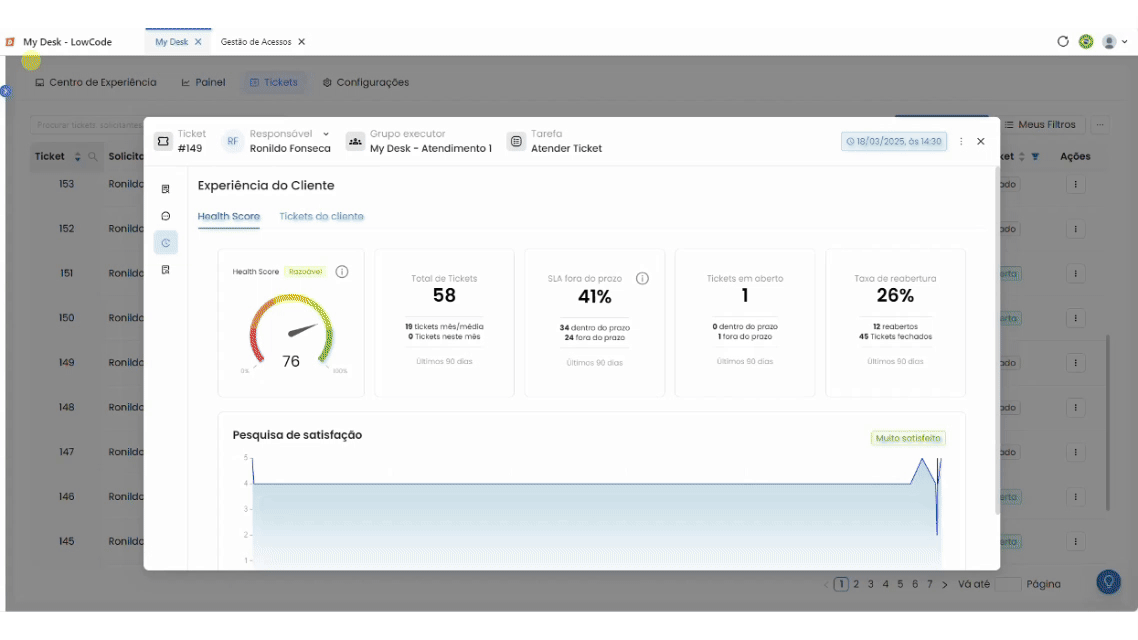Open the three-dot menu in the ticket header
Viewport: 1138px width, 640px height.
click(961, 141)
